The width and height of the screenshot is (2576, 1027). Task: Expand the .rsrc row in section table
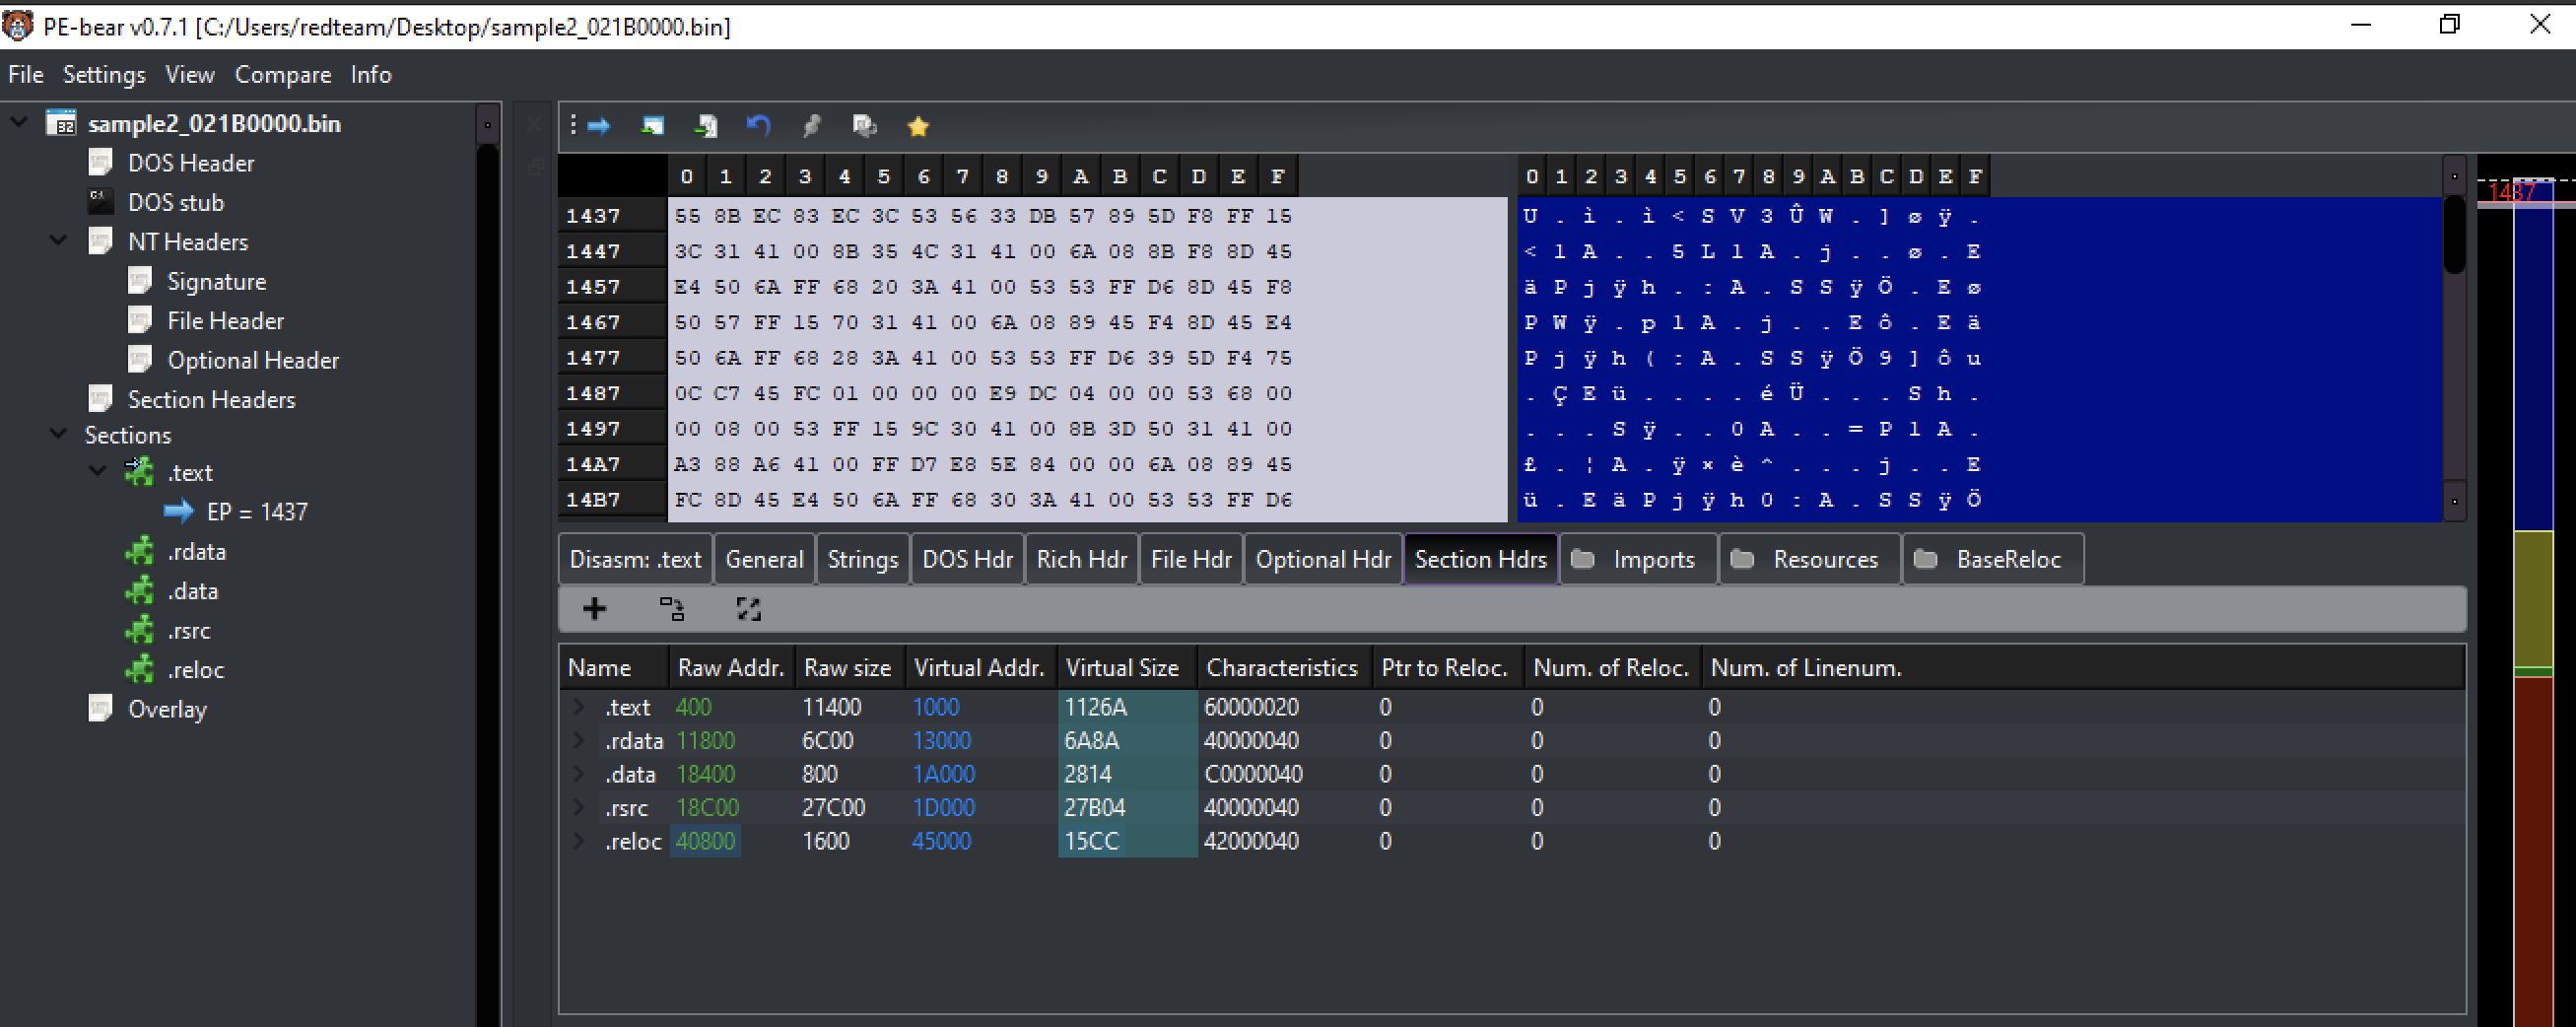coord(579,807)
